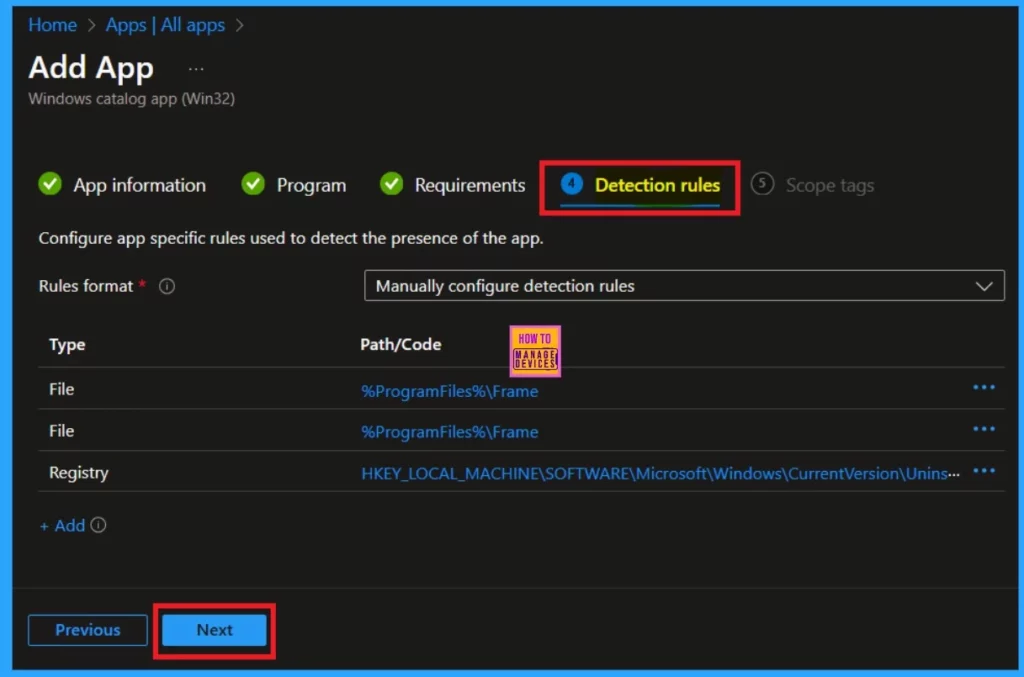Image resolution: width=1024 pixels, height=677 pixels.
Task: Switch to the App information tab
Action: click(122, 185)
